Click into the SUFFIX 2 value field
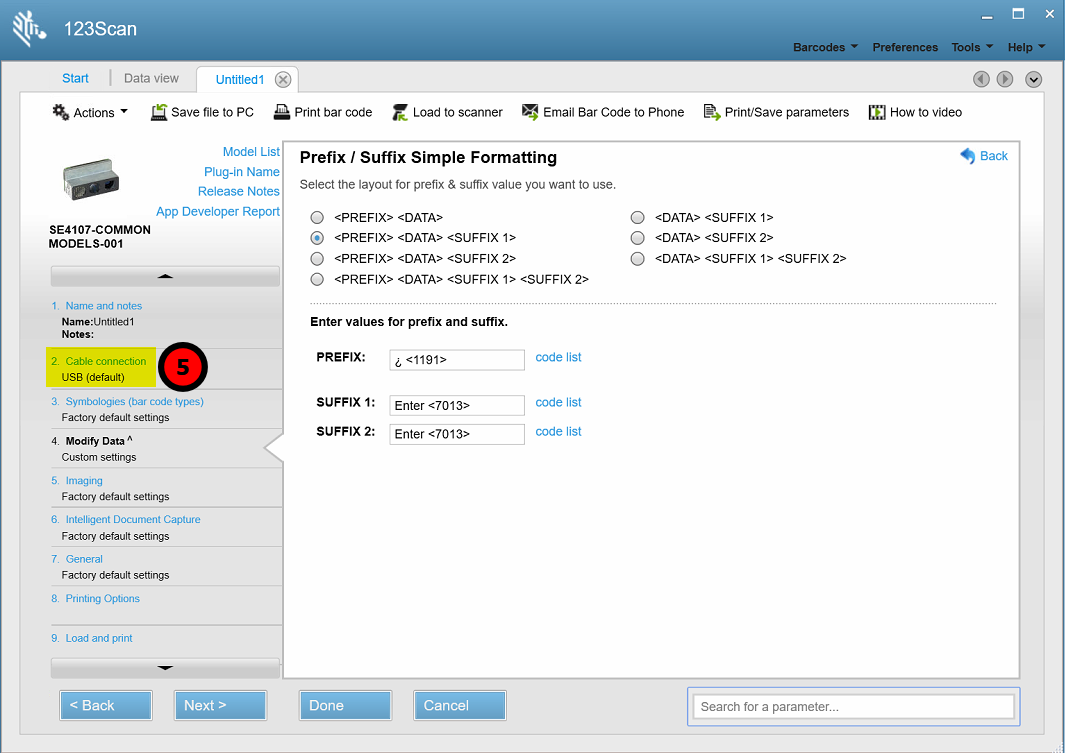 457,434
